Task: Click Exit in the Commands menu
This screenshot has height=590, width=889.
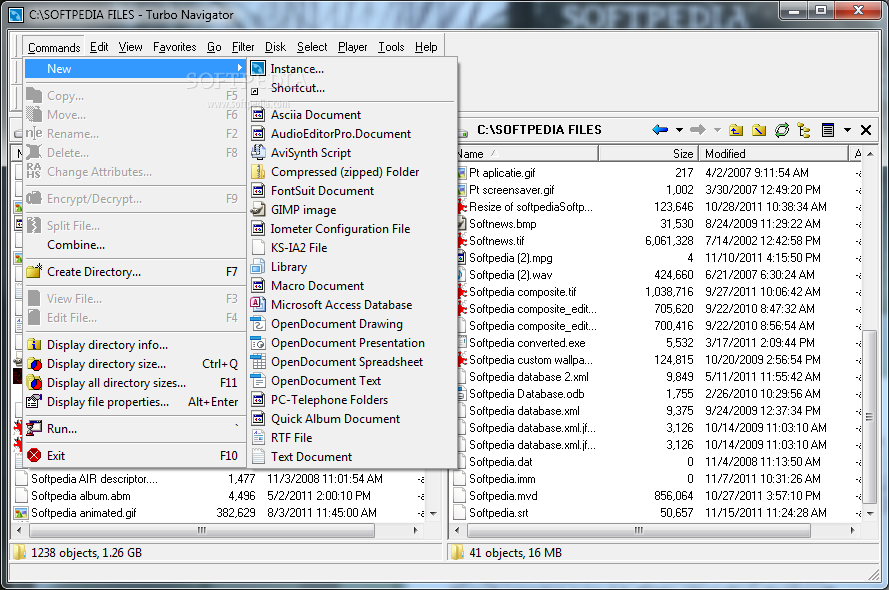Action: [135, 456]
